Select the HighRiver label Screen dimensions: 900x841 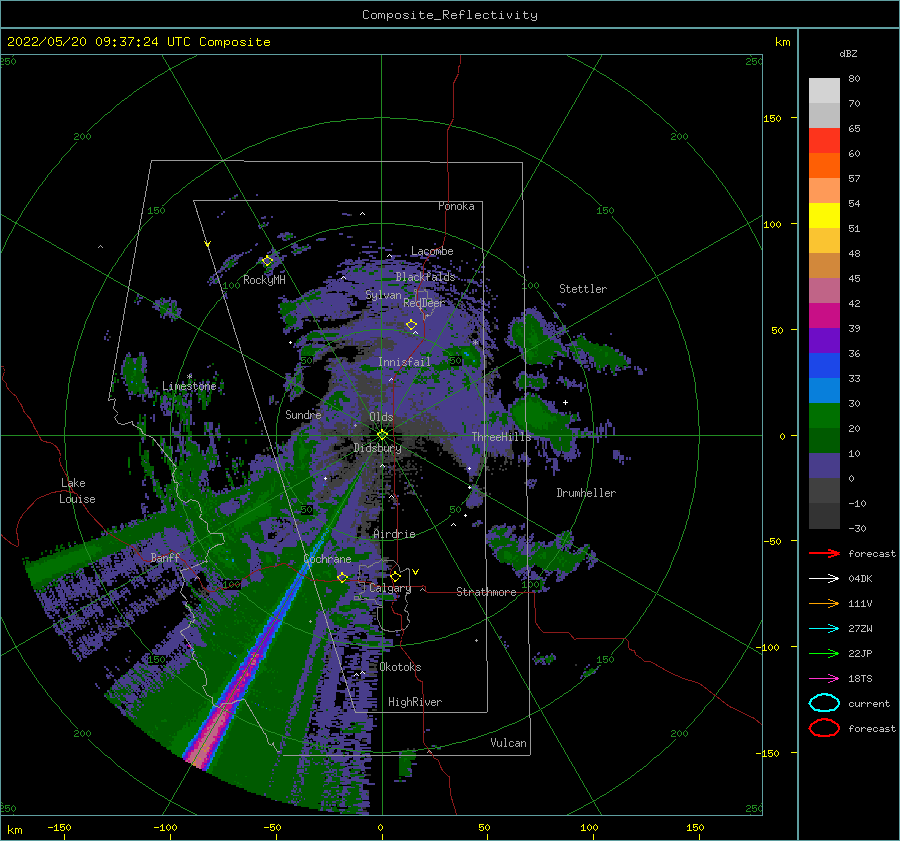pos(415,702)
